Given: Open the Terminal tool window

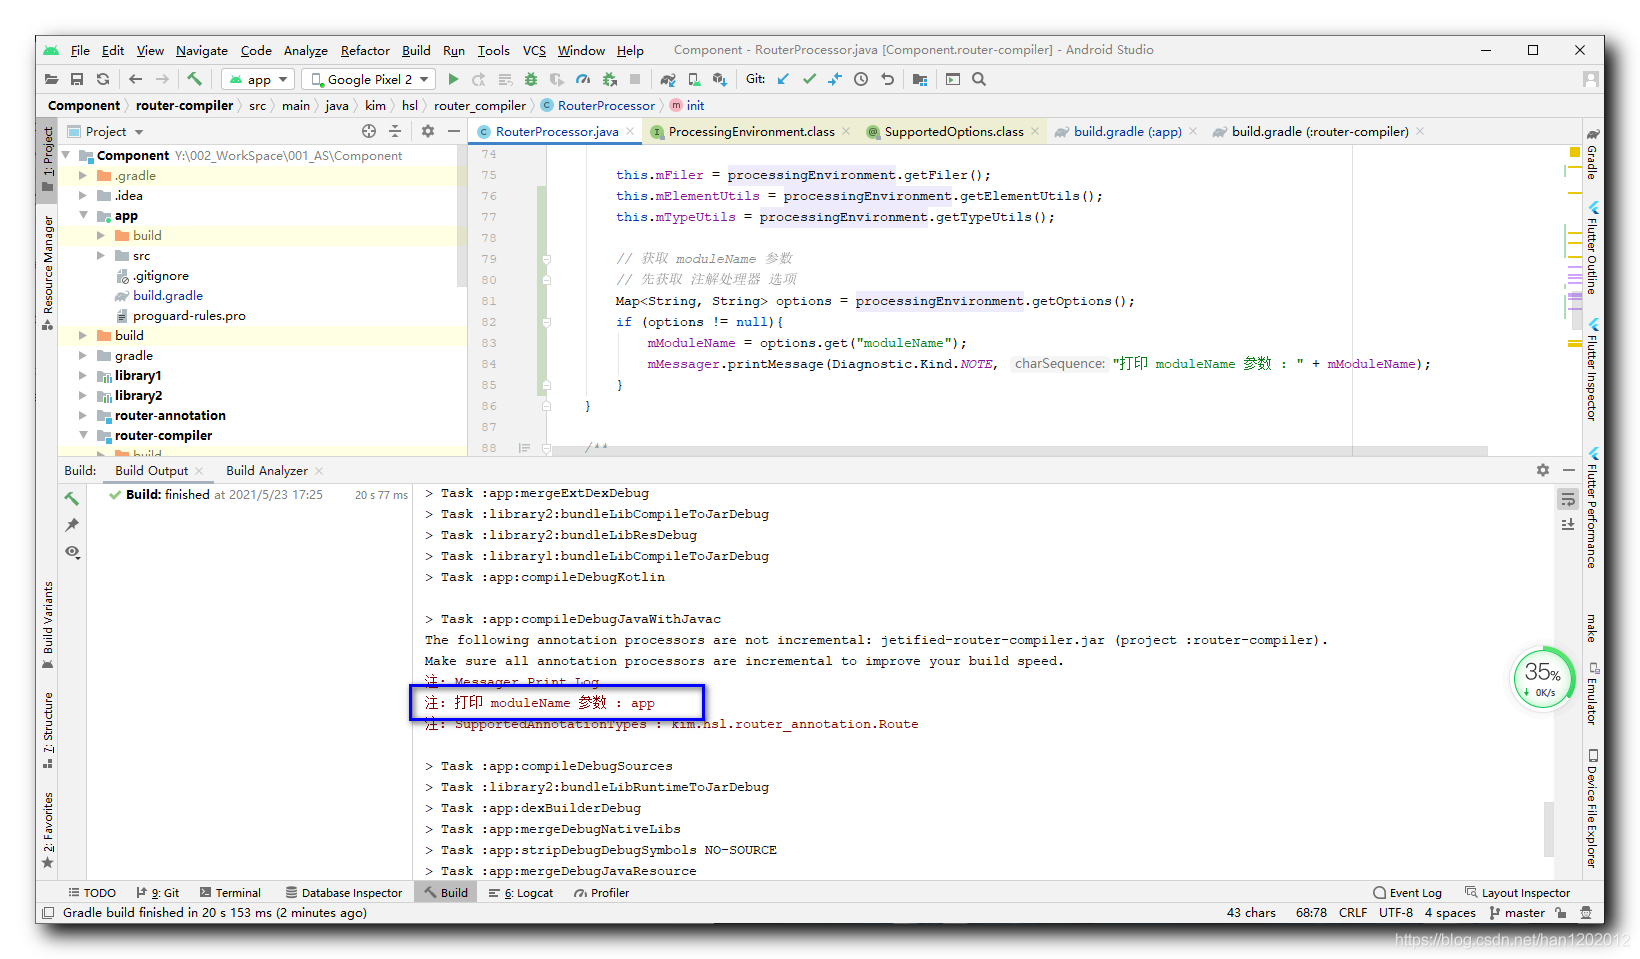Looking at the screenshot, I should (231, 893).
